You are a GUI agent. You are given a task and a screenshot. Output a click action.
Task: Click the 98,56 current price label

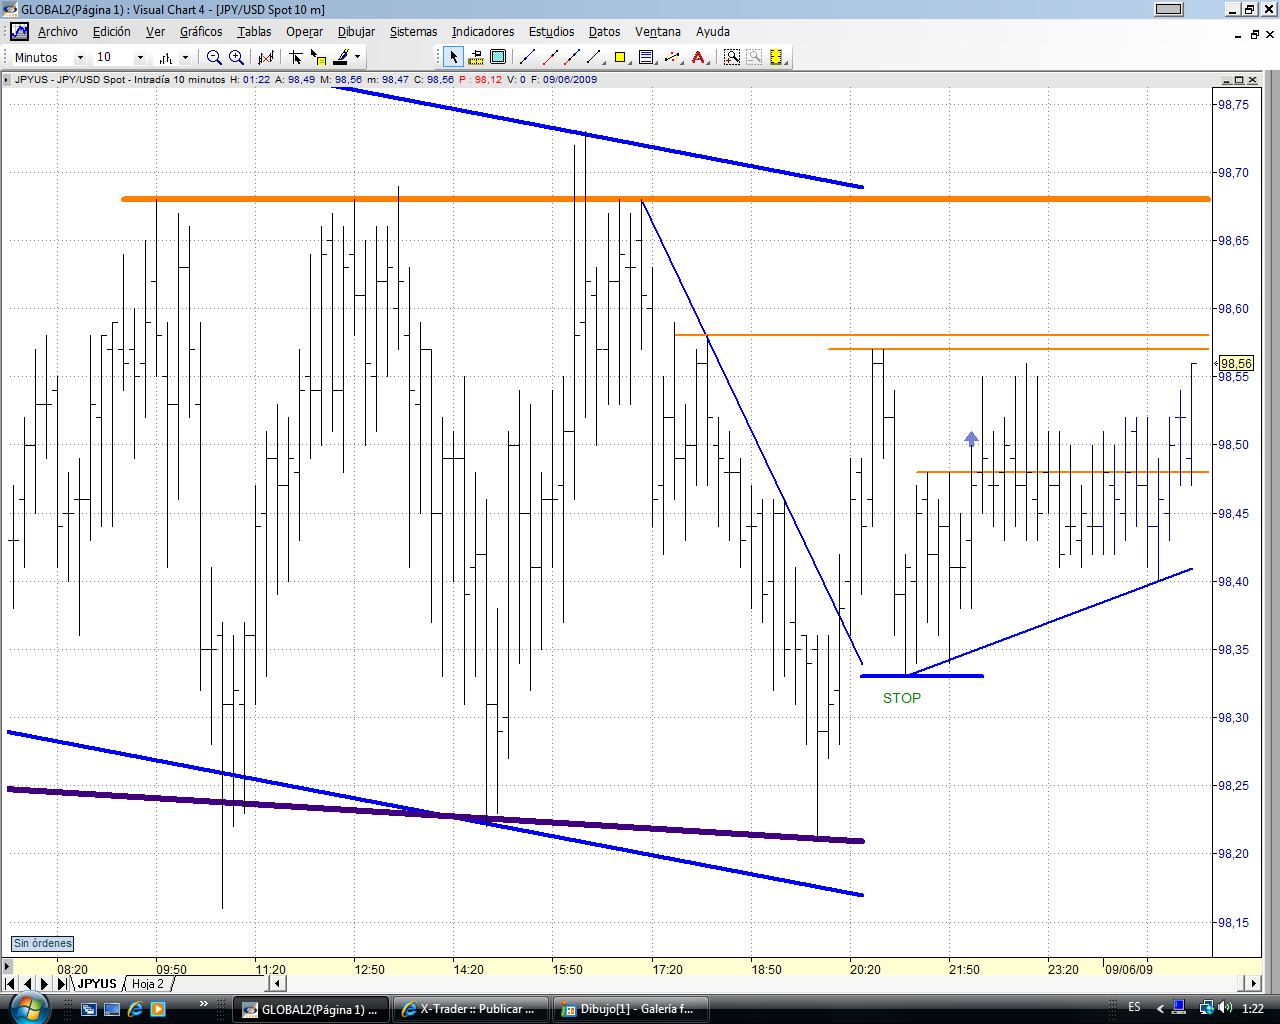pyautogui.click(x=1236, y=364)
